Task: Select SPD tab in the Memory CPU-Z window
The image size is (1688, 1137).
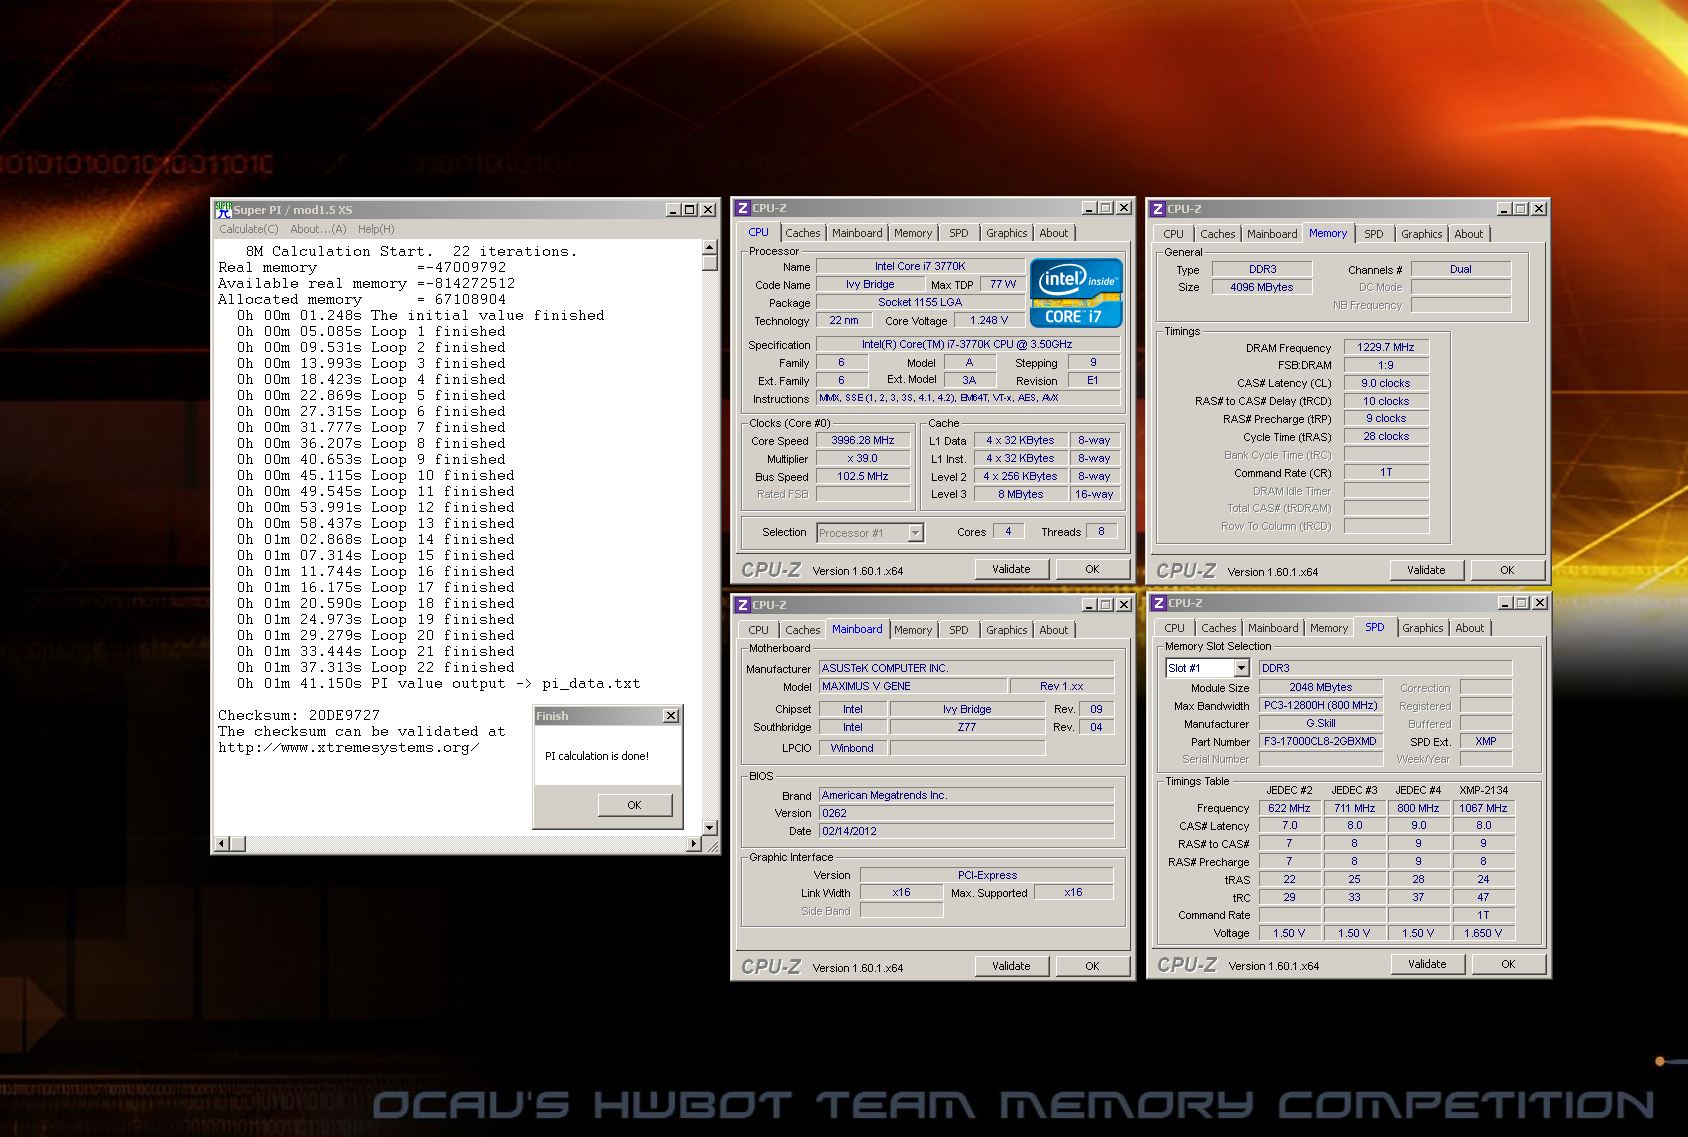Action: tap(1374, 234)
